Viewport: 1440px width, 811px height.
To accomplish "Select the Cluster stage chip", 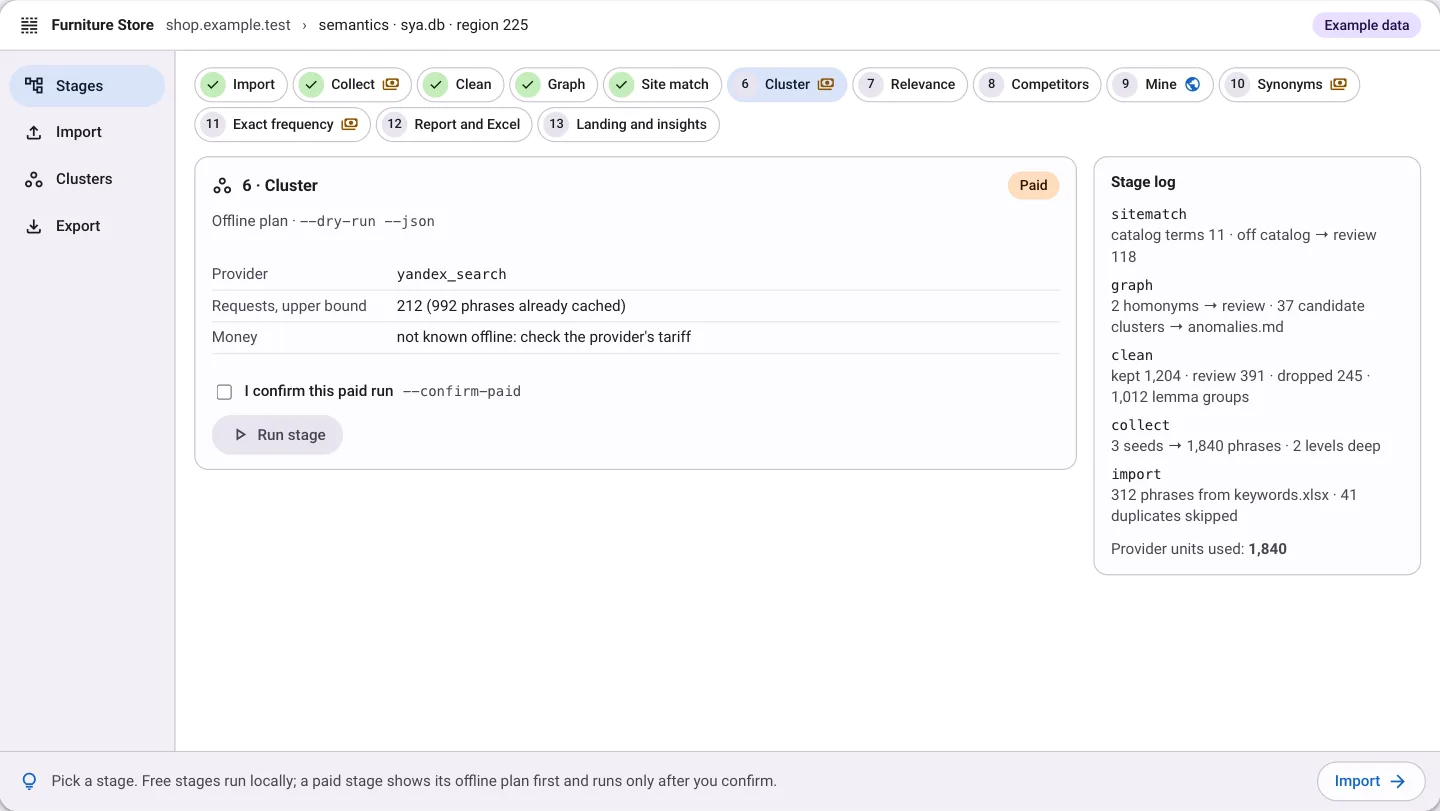I will coord(787,84).
